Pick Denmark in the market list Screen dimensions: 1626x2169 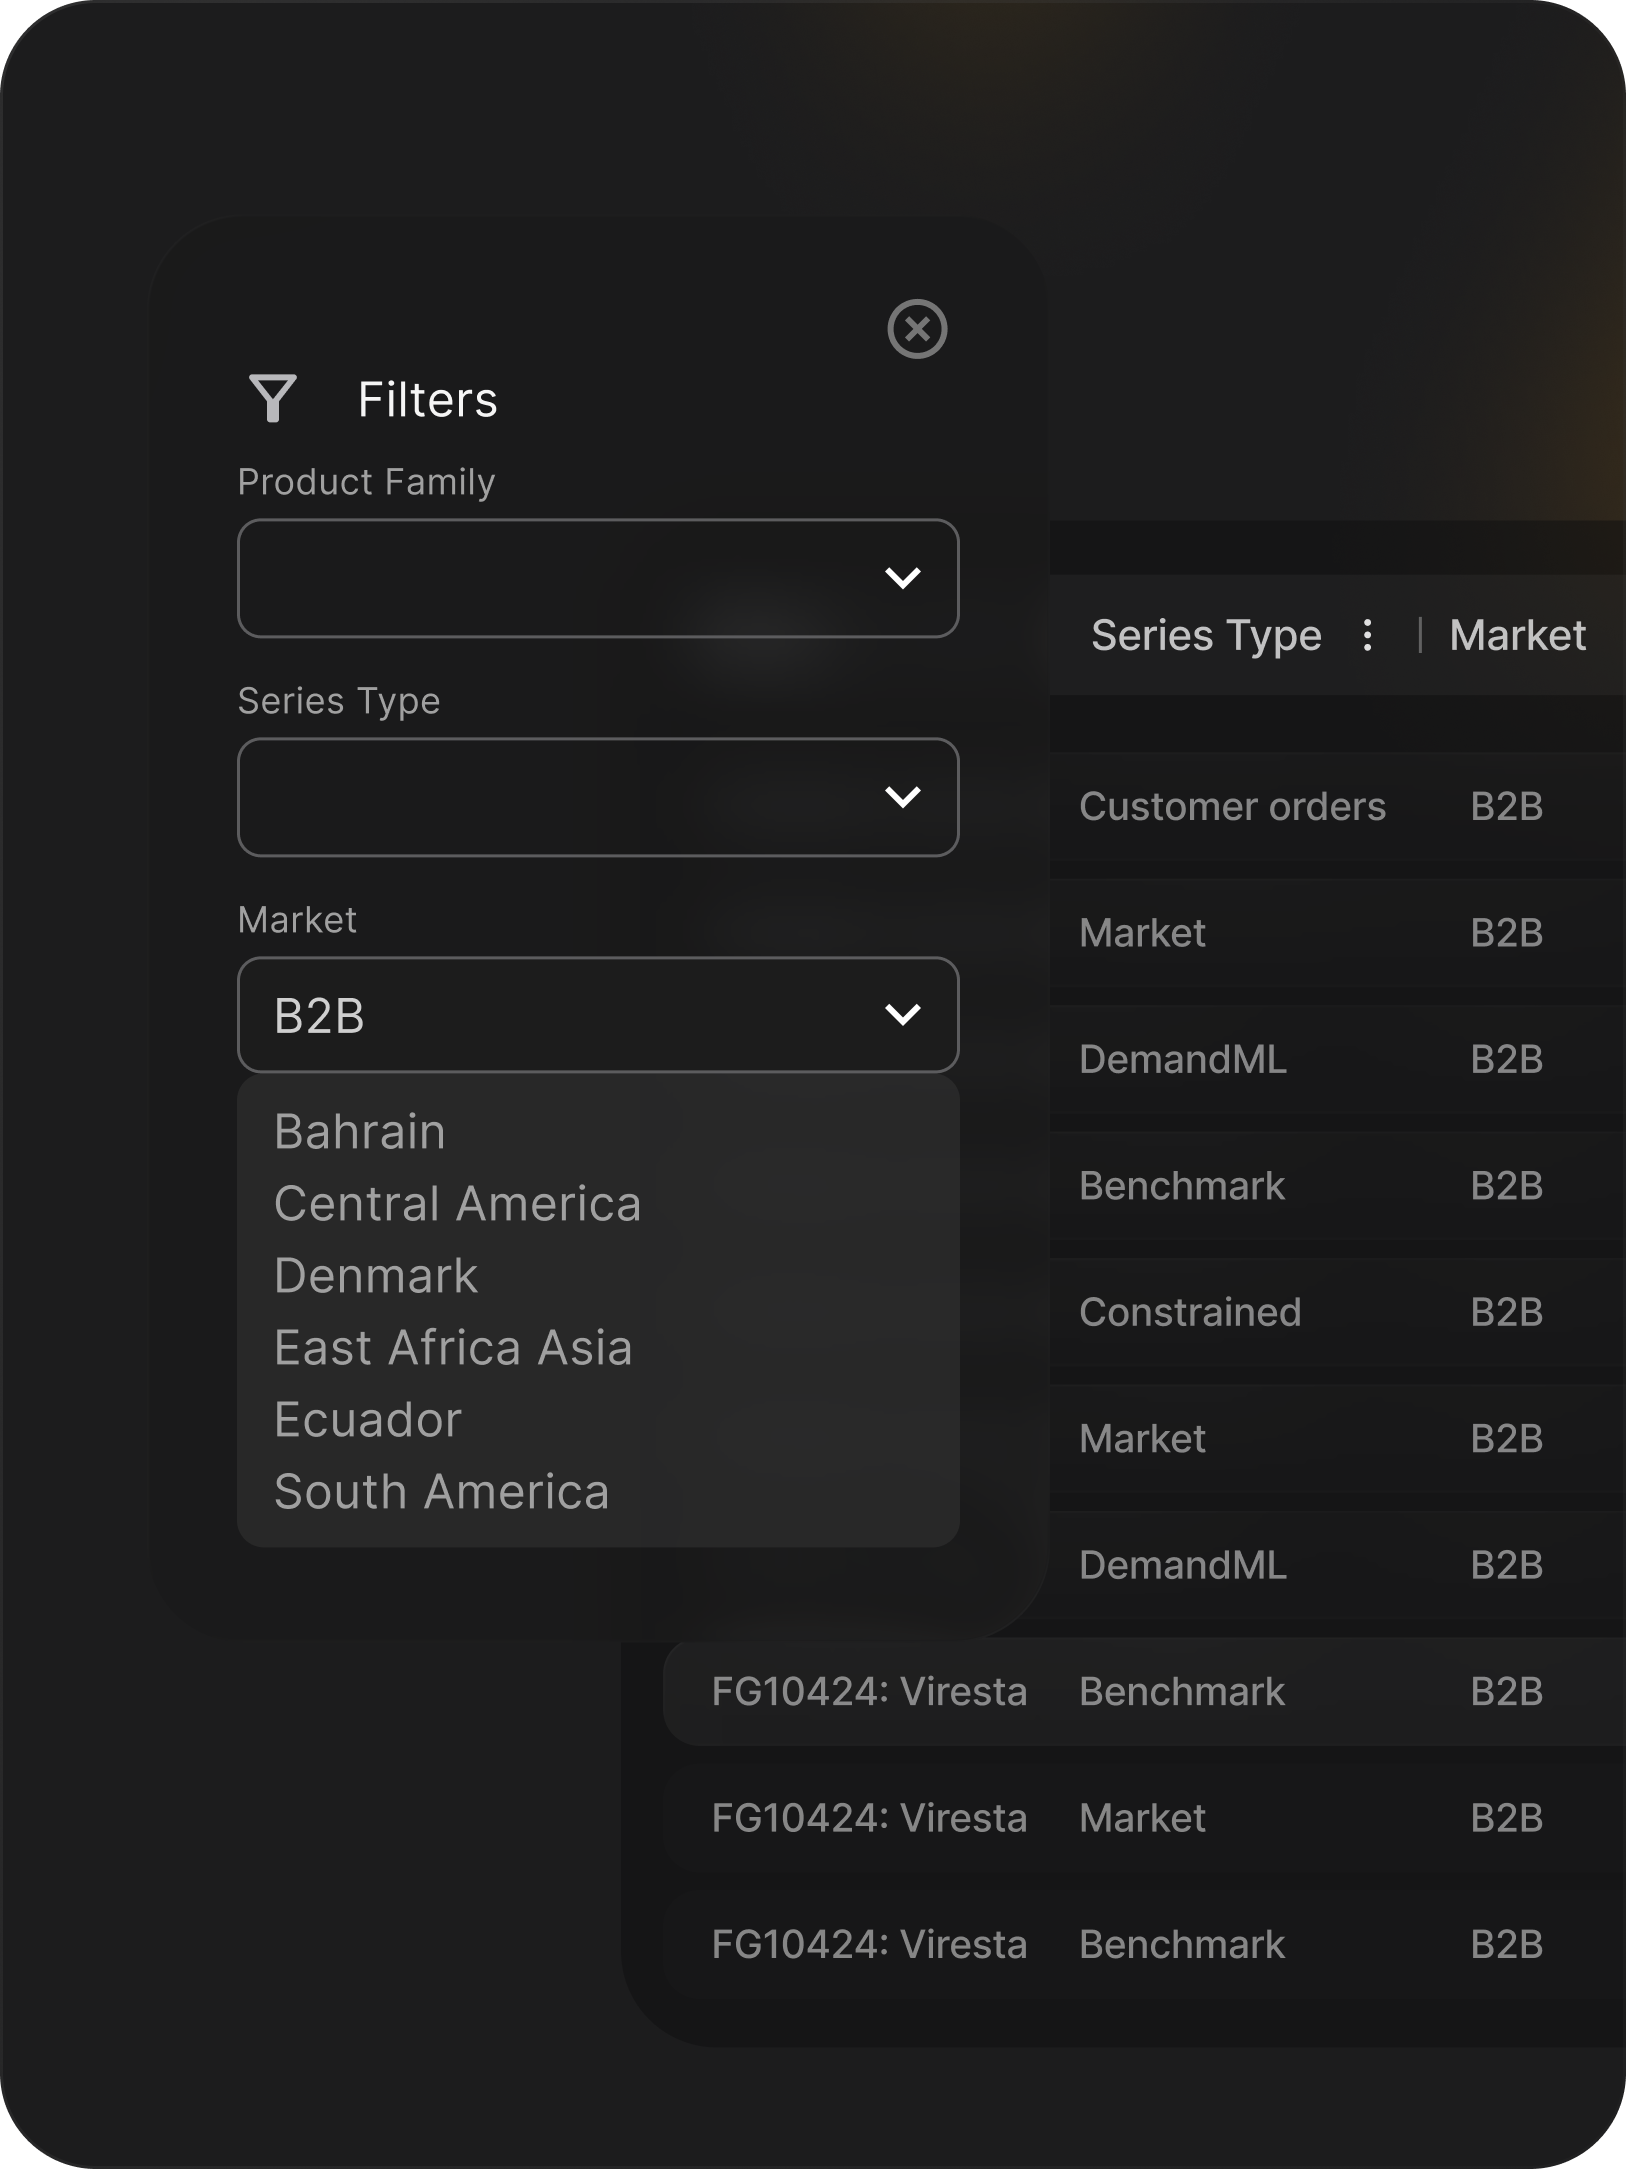pos(376,1276)
